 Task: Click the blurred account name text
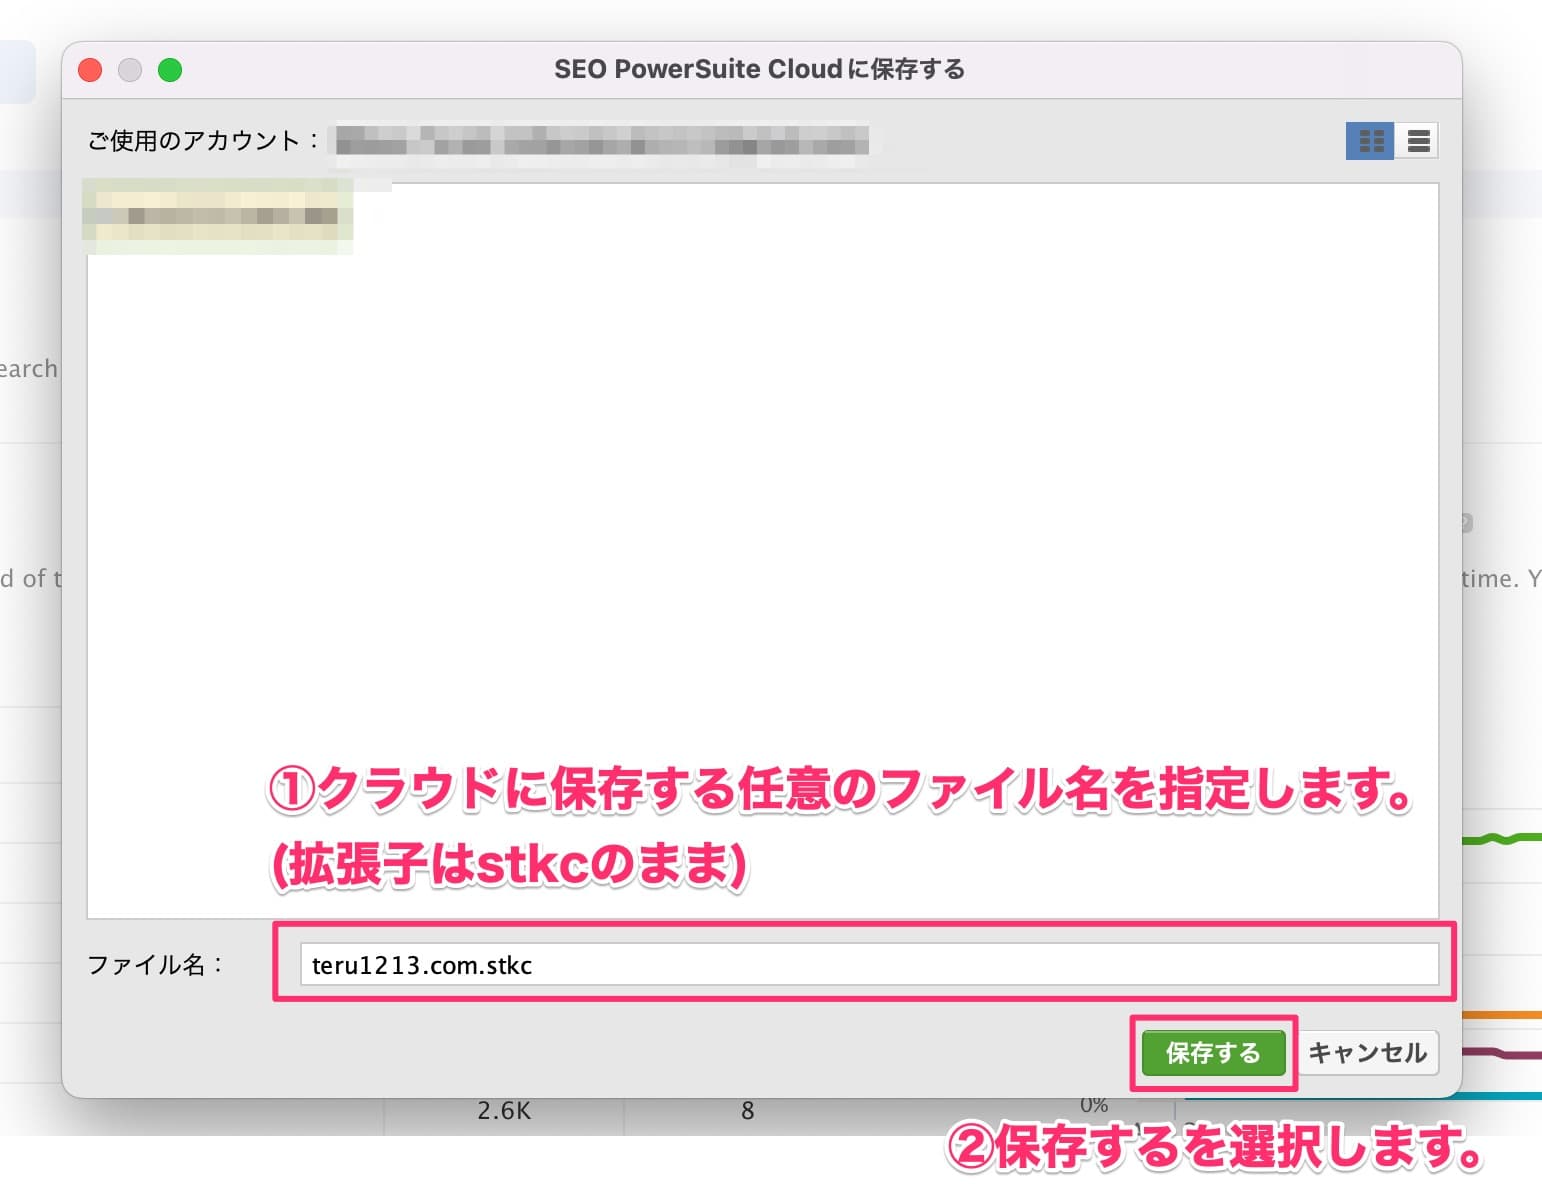[602, 141]
